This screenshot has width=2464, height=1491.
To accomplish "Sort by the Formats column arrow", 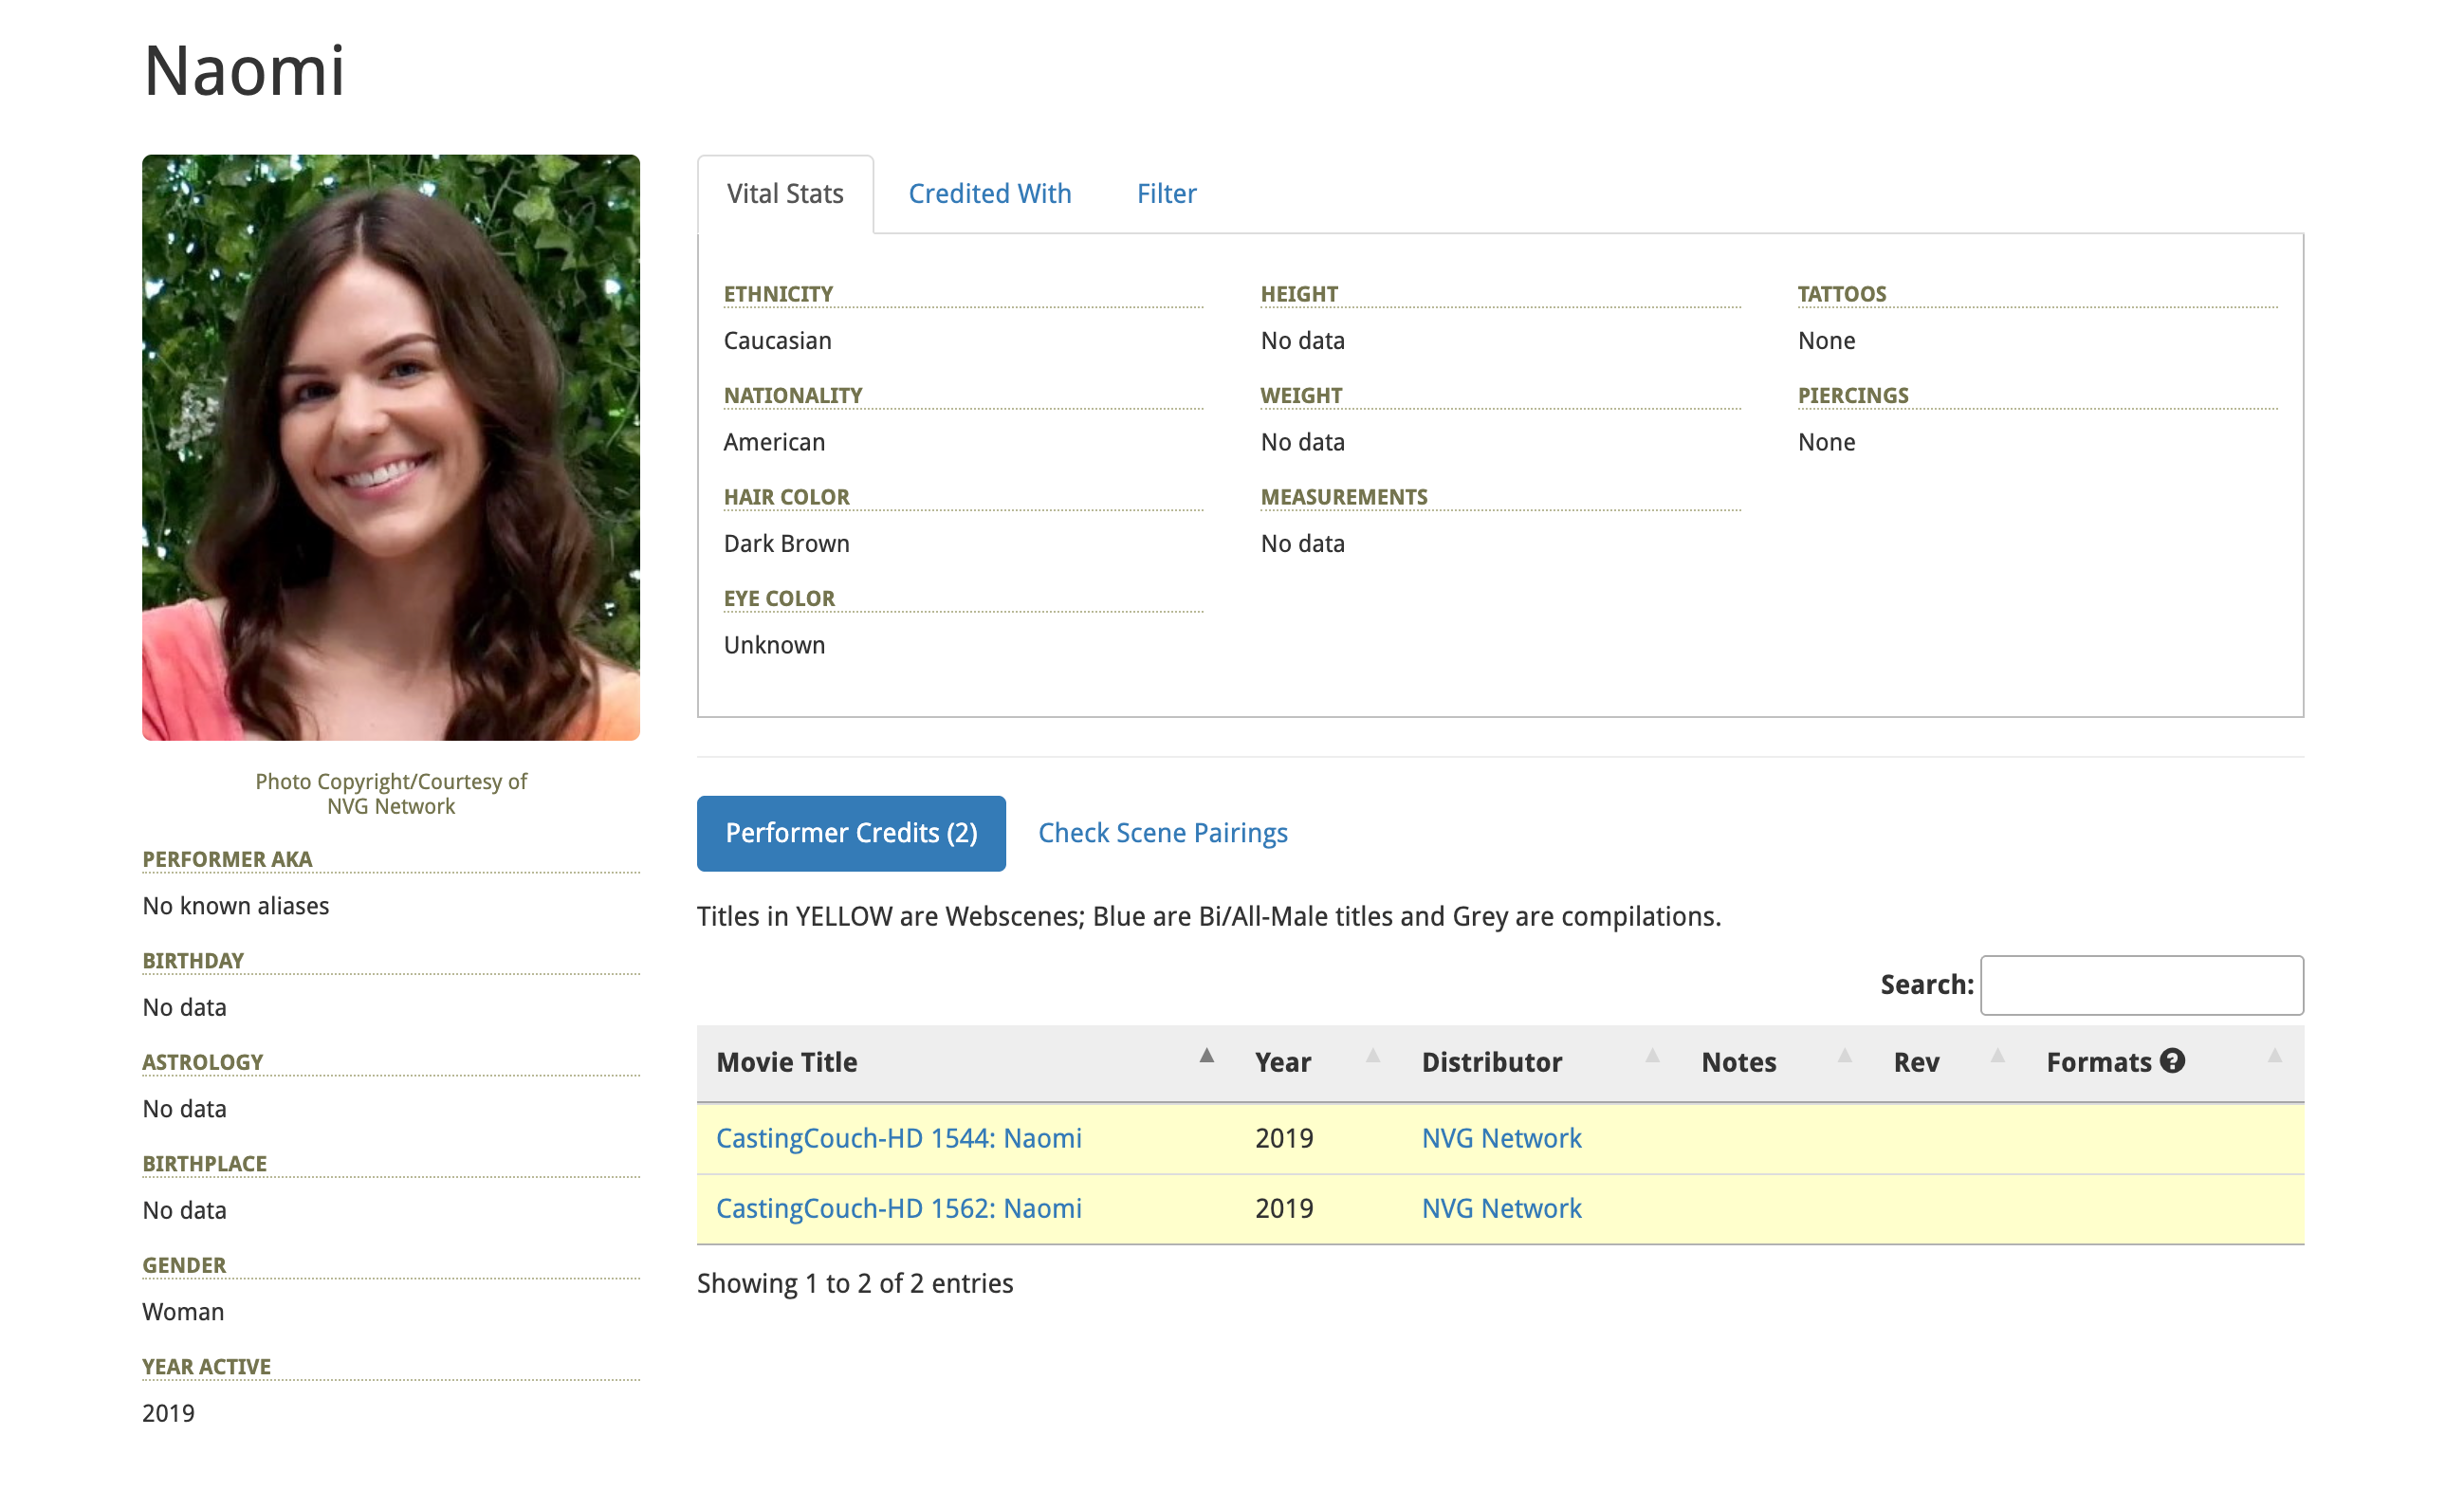I will pos(2274,1056).
